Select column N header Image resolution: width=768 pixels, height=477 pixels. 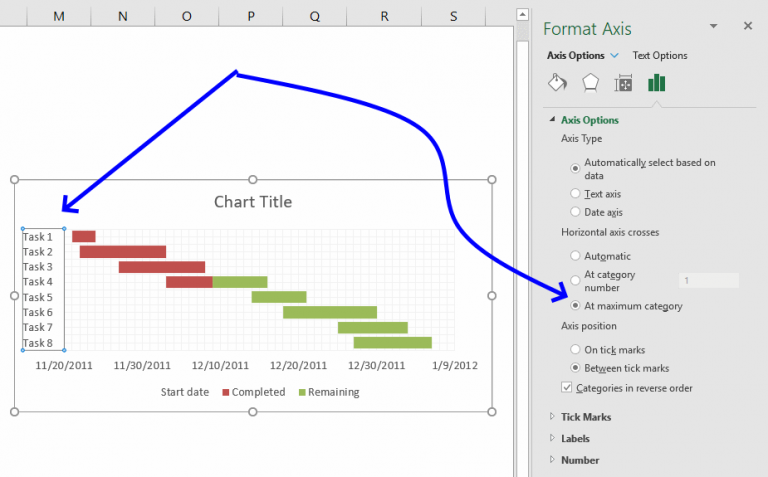[x=122, y=16]
